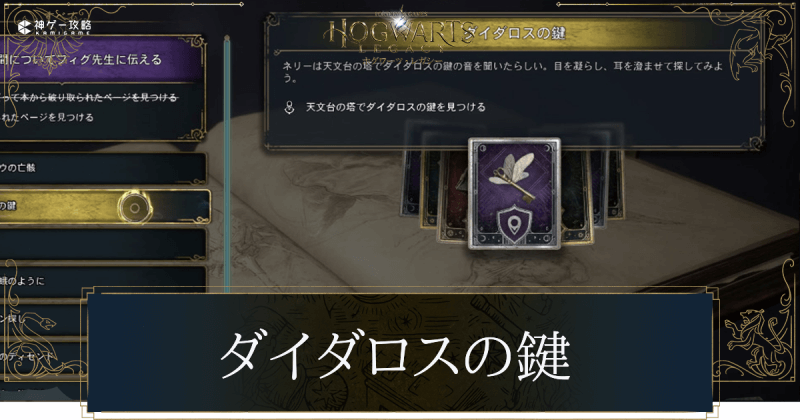Click the large ダイダロスの鍵 banner title

tap(395, 356)
